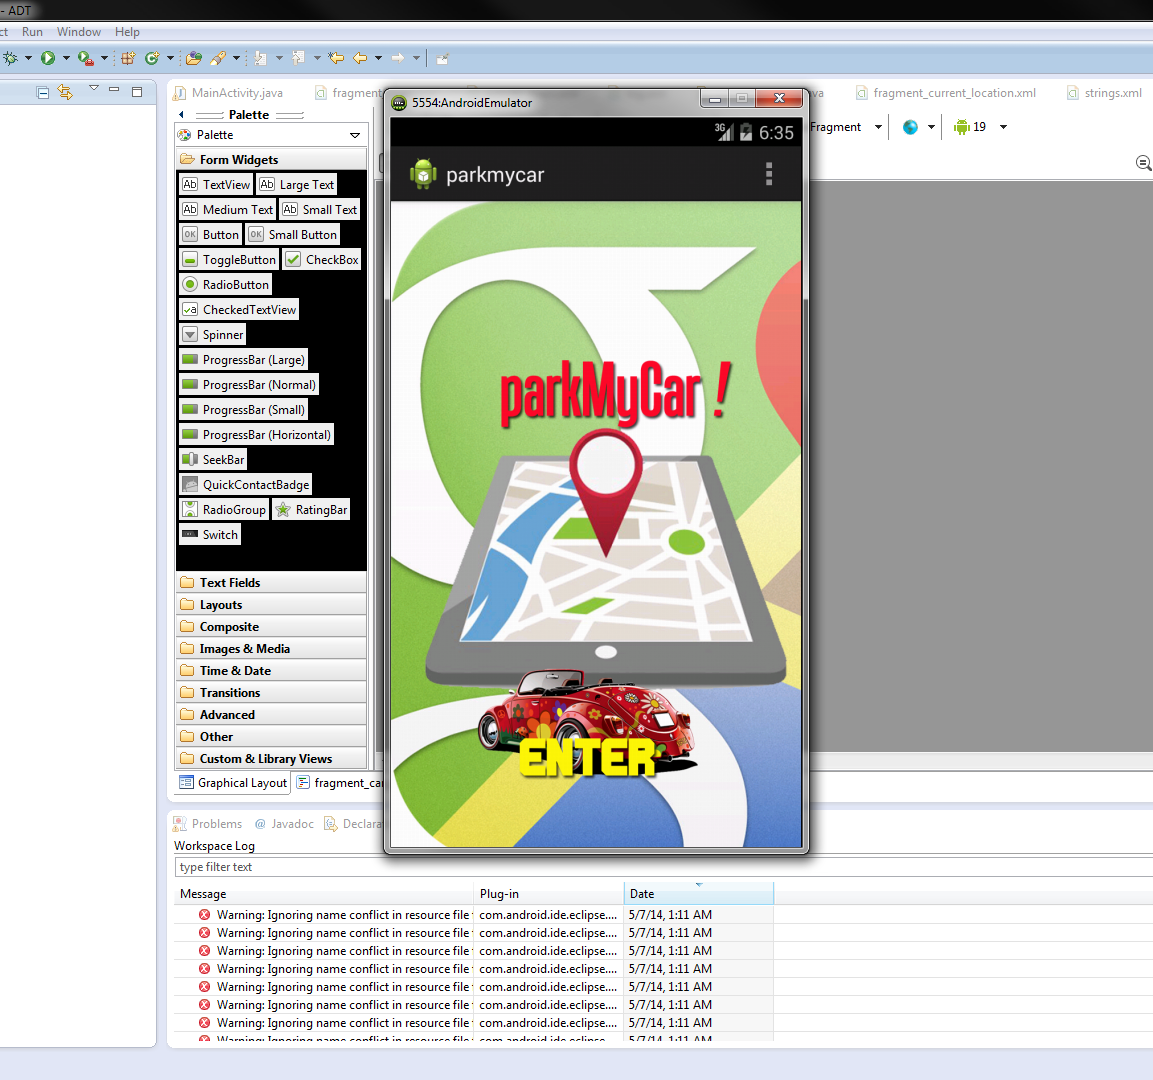Open the API level 19 dropdown arrow

[x=1004, y=127]
